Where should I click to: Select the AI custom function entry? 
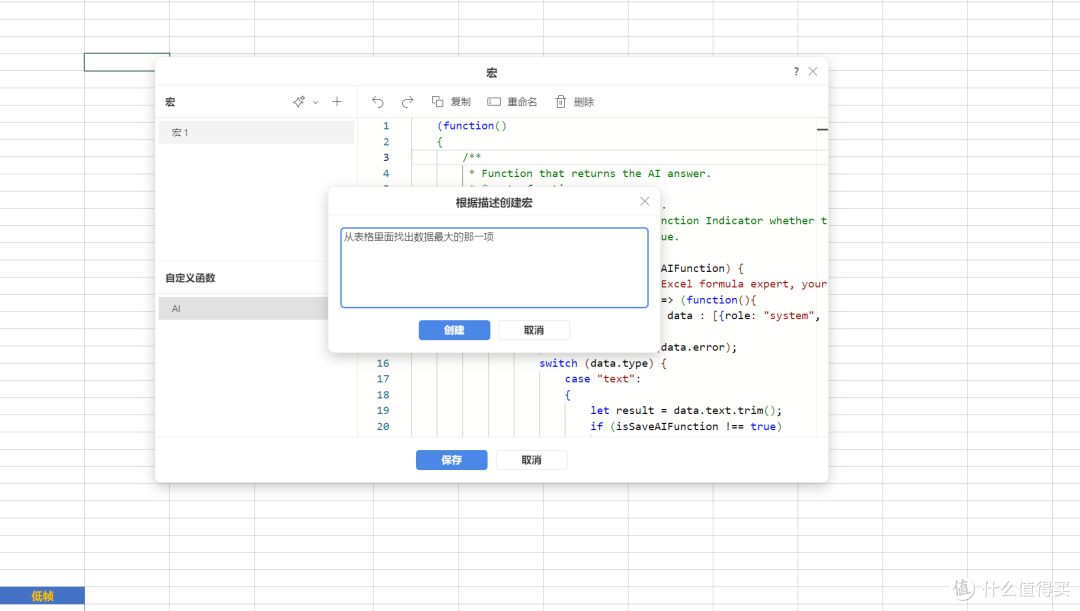(243, 309)
